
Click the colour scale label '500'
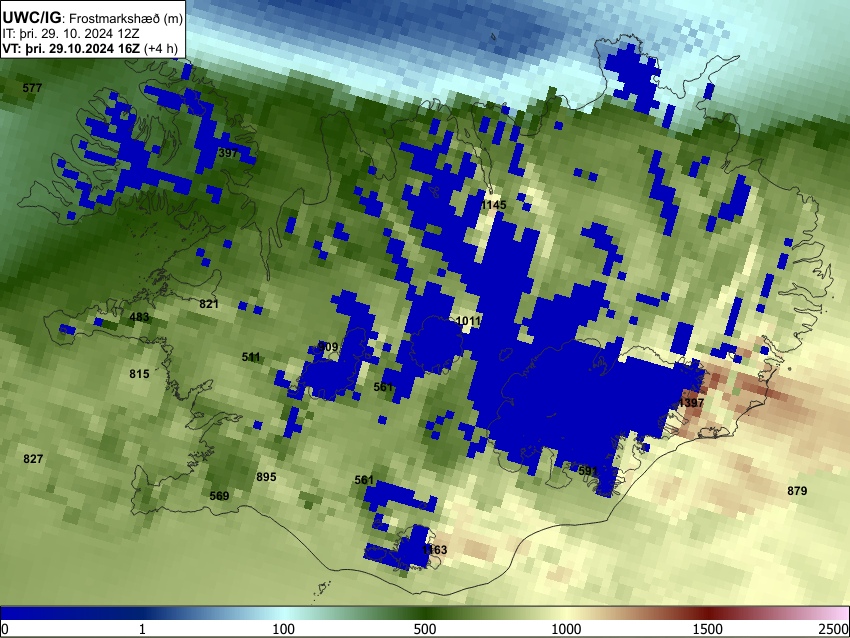coord(425,629)
